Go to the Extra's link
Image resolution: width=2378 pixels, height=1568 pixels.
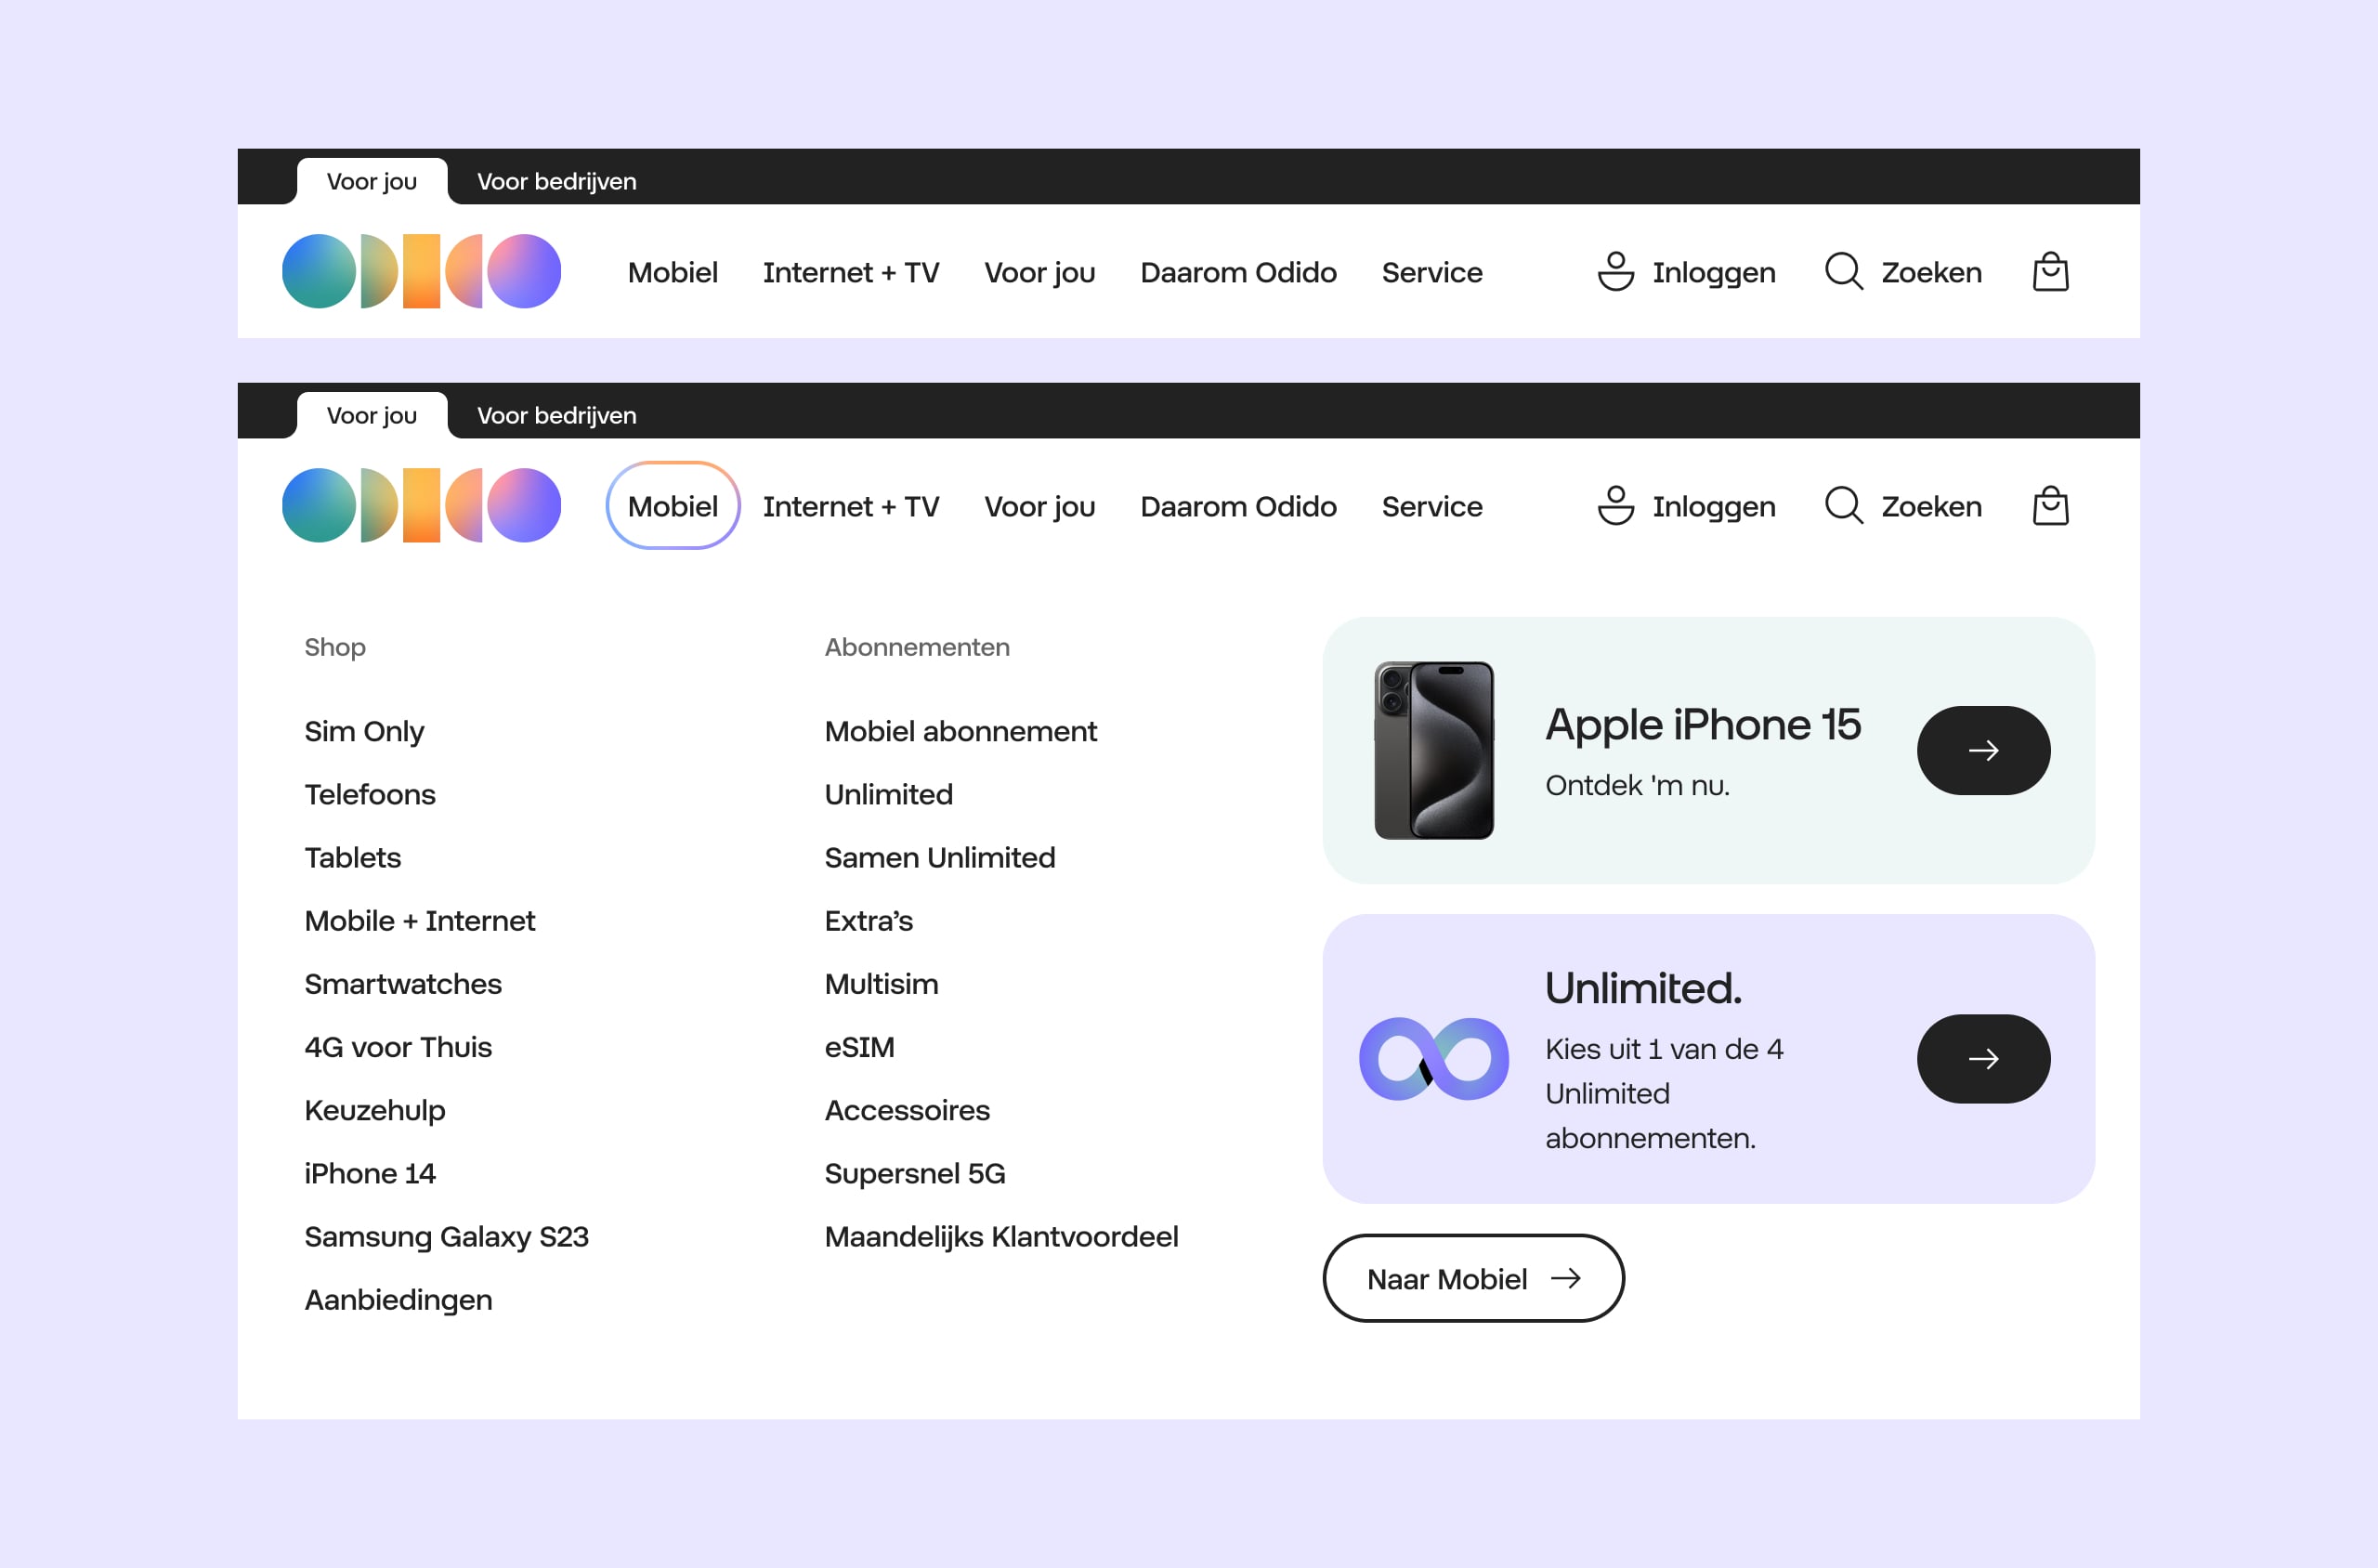tap(869, 920)
